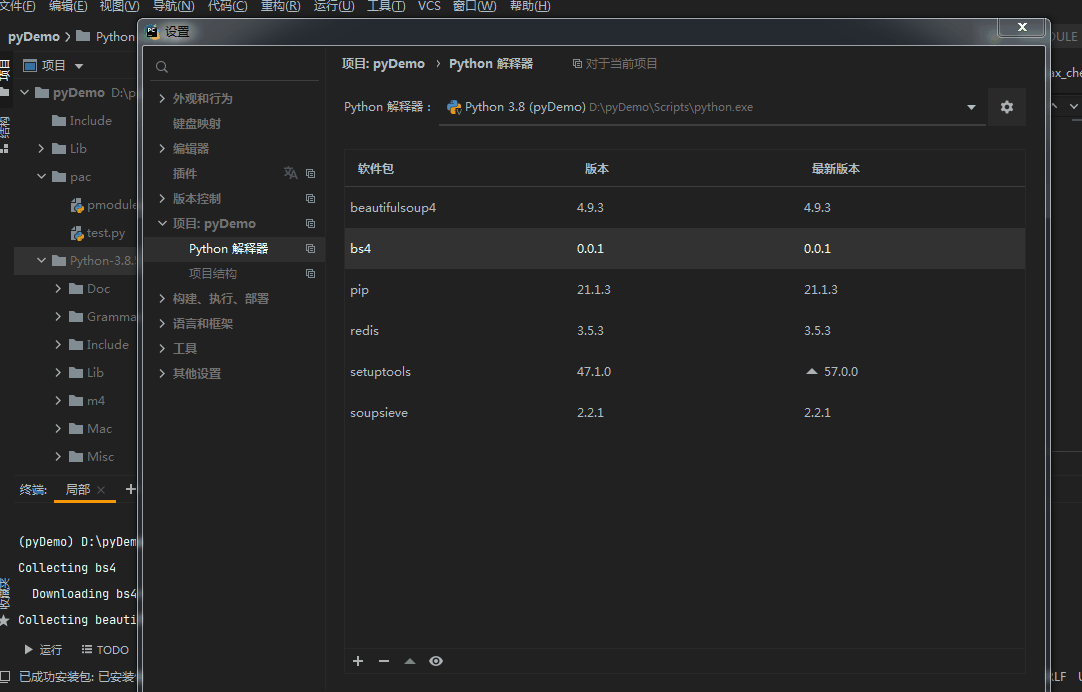Image resolution: width=1082 pixels, height=692 pixels.
Task: Click the search magnifier in settings dialog
Action: pyautogui.click(x=161, y=66)
